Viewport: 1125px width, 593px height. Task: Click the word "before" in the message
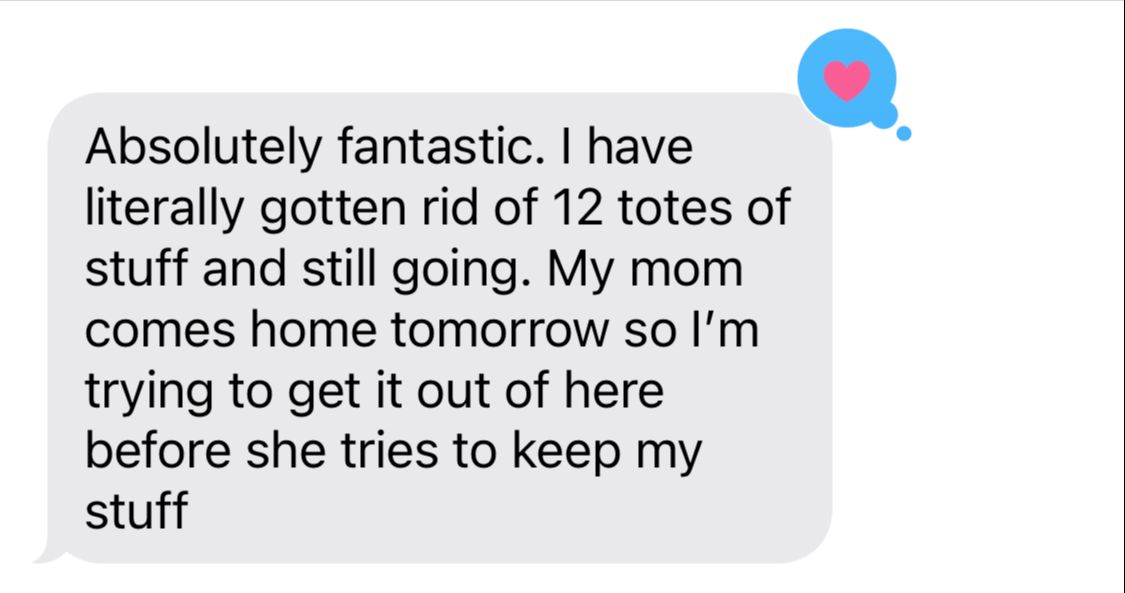click(158, 452)
